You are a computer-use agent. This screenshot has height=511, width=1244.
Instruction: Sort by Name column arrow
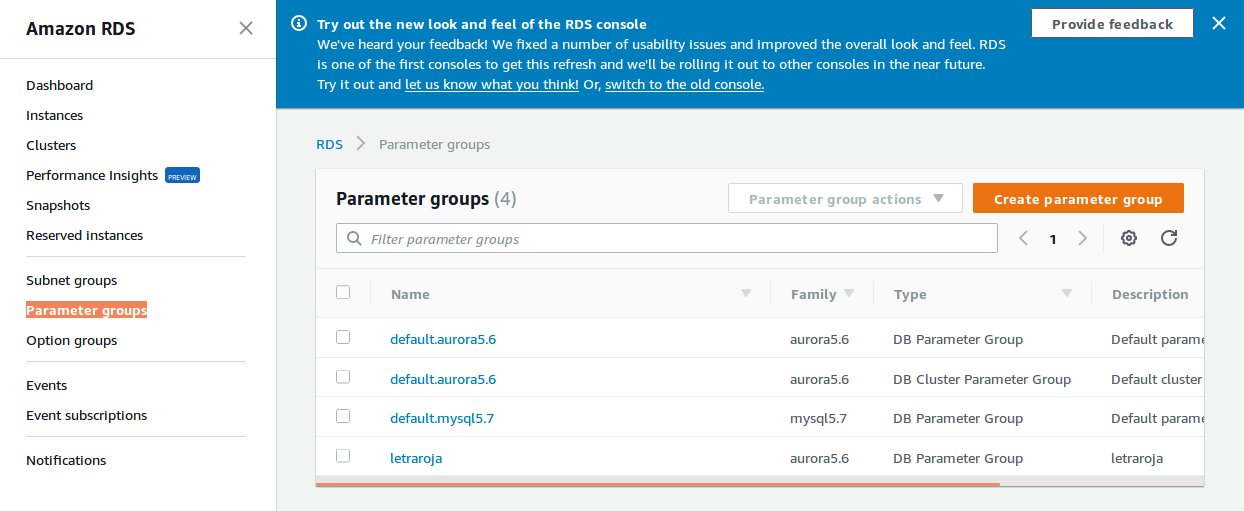745,293
